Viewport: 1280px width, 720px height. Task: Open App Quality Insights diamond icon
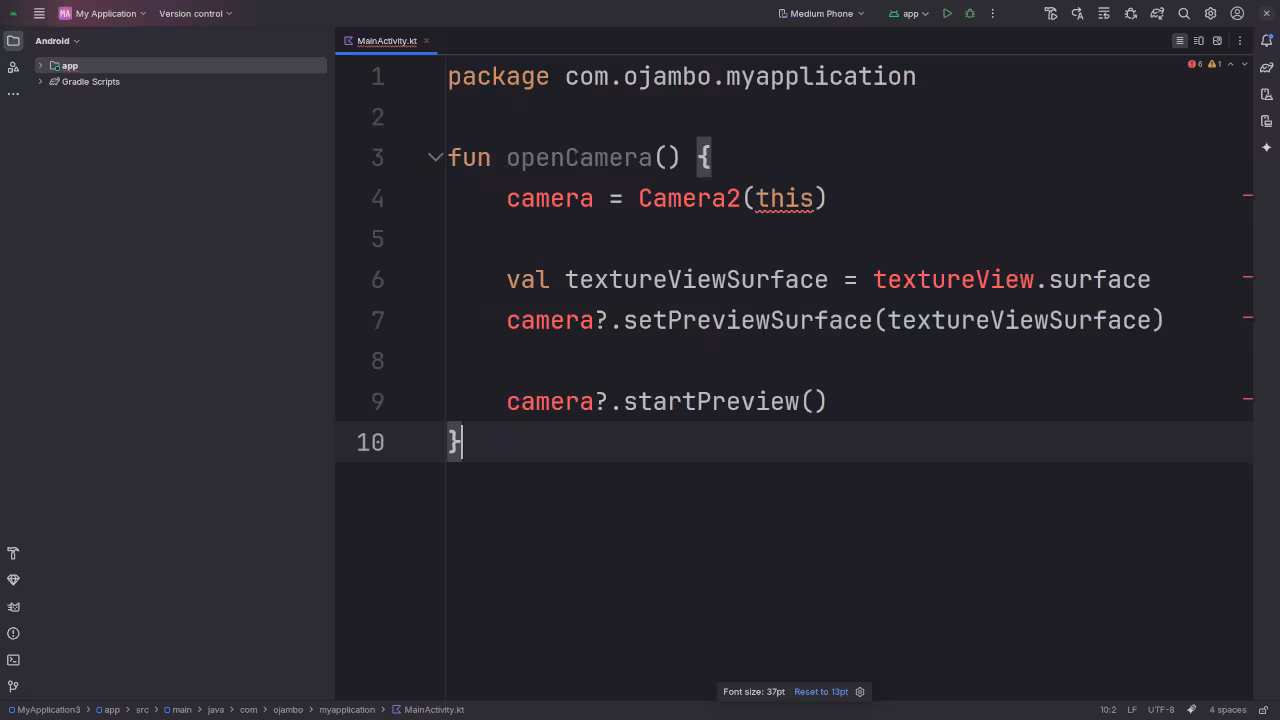click(13, 580)
